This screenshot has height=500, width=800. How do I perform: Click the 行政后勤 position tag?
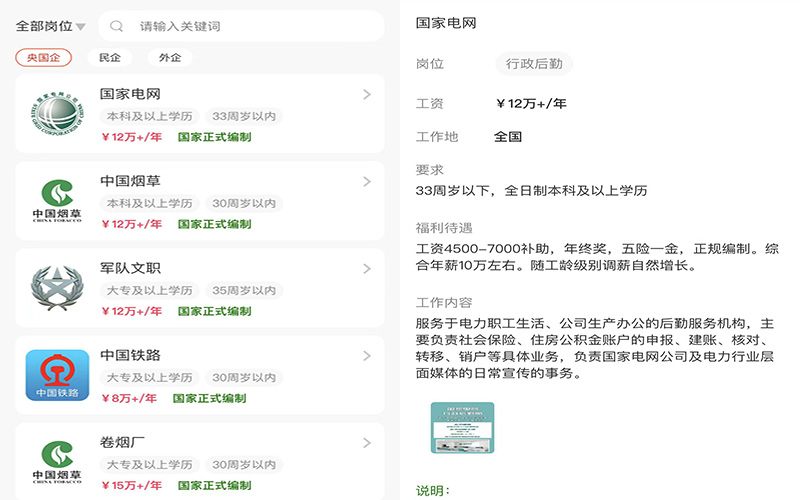pyautogui.click(x=534, y=64)
